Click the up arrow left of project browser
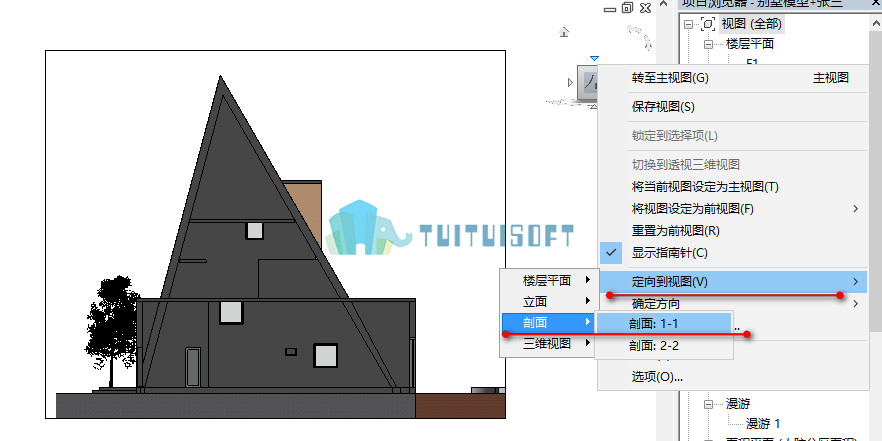 point(665,4)
